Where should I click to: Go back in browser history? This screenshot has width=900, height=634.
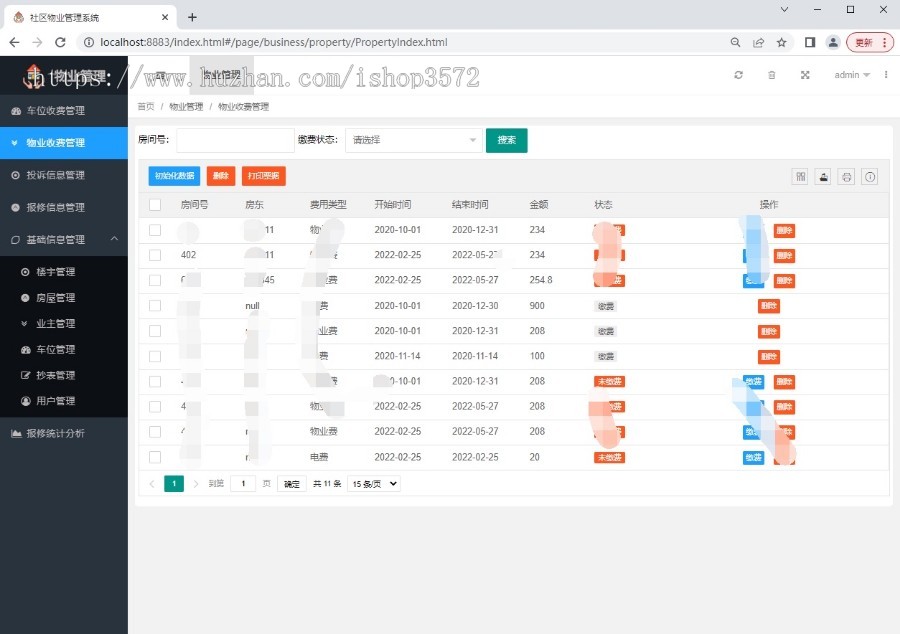coord(14,42)
